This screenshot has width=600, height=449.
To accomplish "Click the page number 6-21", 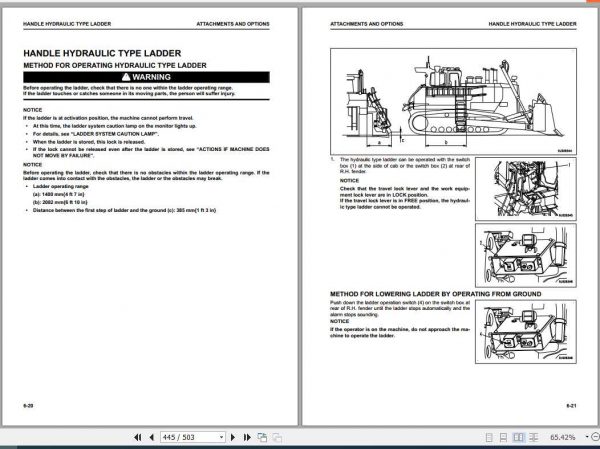I will (x=571, y=405).
